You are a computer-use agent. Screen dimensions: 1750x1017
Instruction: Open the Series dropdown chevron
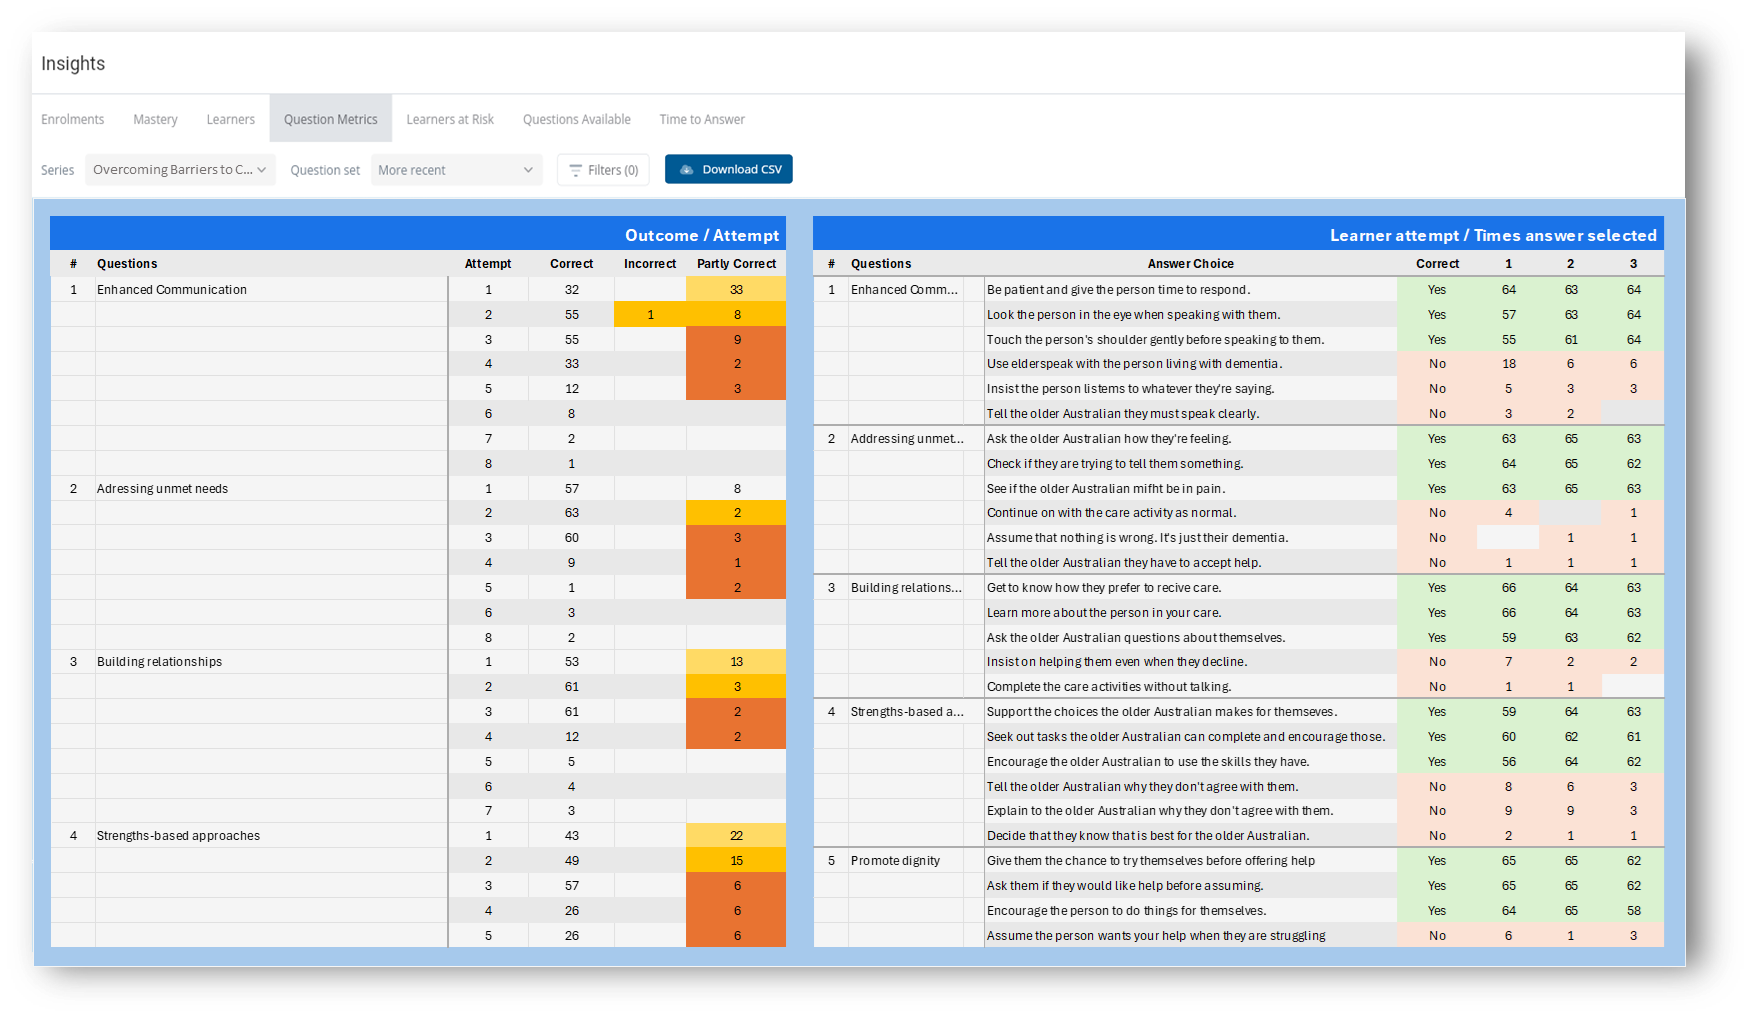tap(262, 170)
